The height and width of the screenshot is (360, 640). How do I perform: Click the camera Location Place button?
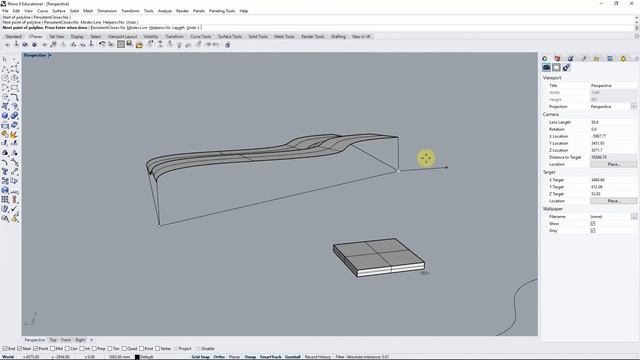pos(613,164)
